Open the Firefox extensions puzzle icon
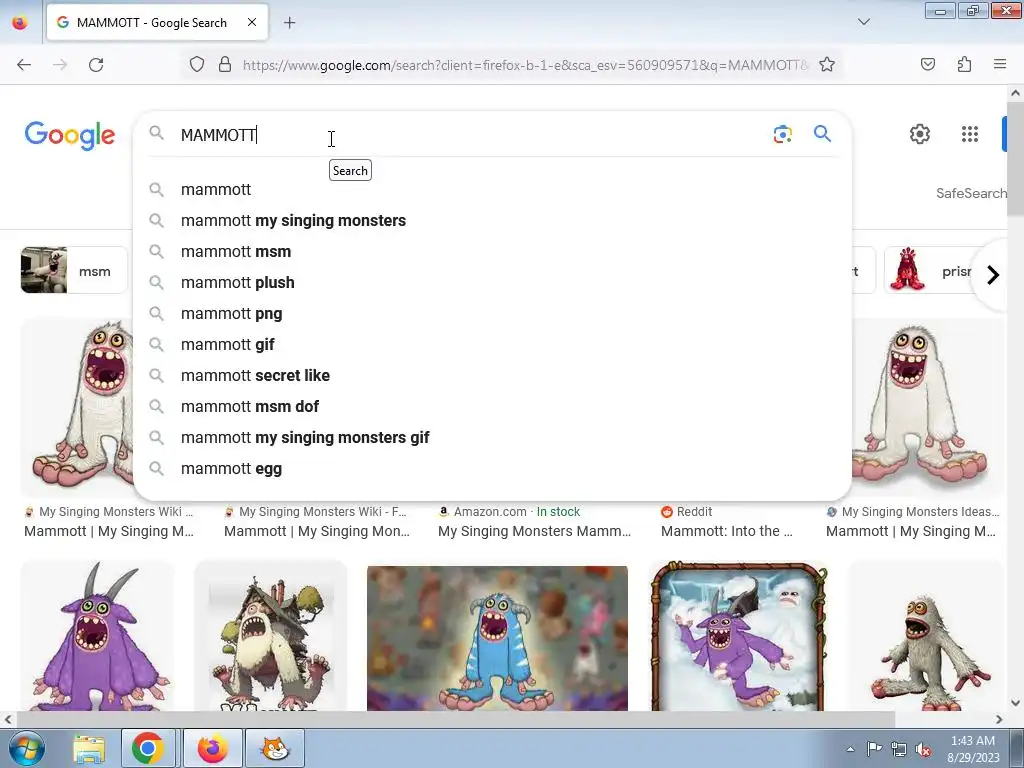Image resolution: width=1024 pixels, height=768 pixels. click(x=965, y=65)
